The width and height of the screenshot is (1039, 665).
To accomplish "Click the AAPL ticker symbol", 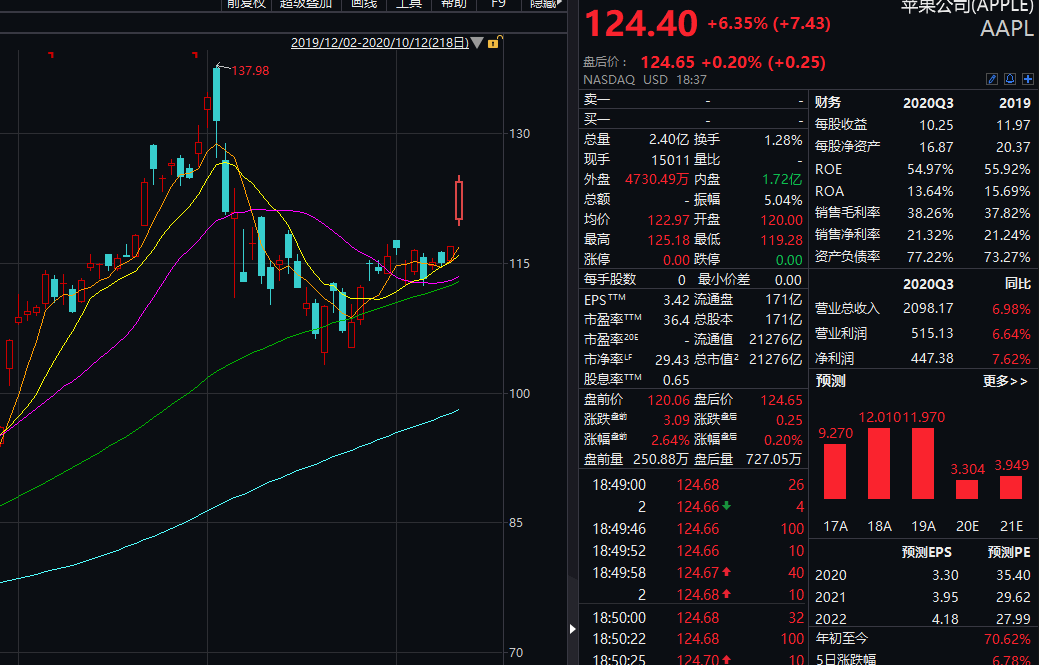I will [1007, 28].
